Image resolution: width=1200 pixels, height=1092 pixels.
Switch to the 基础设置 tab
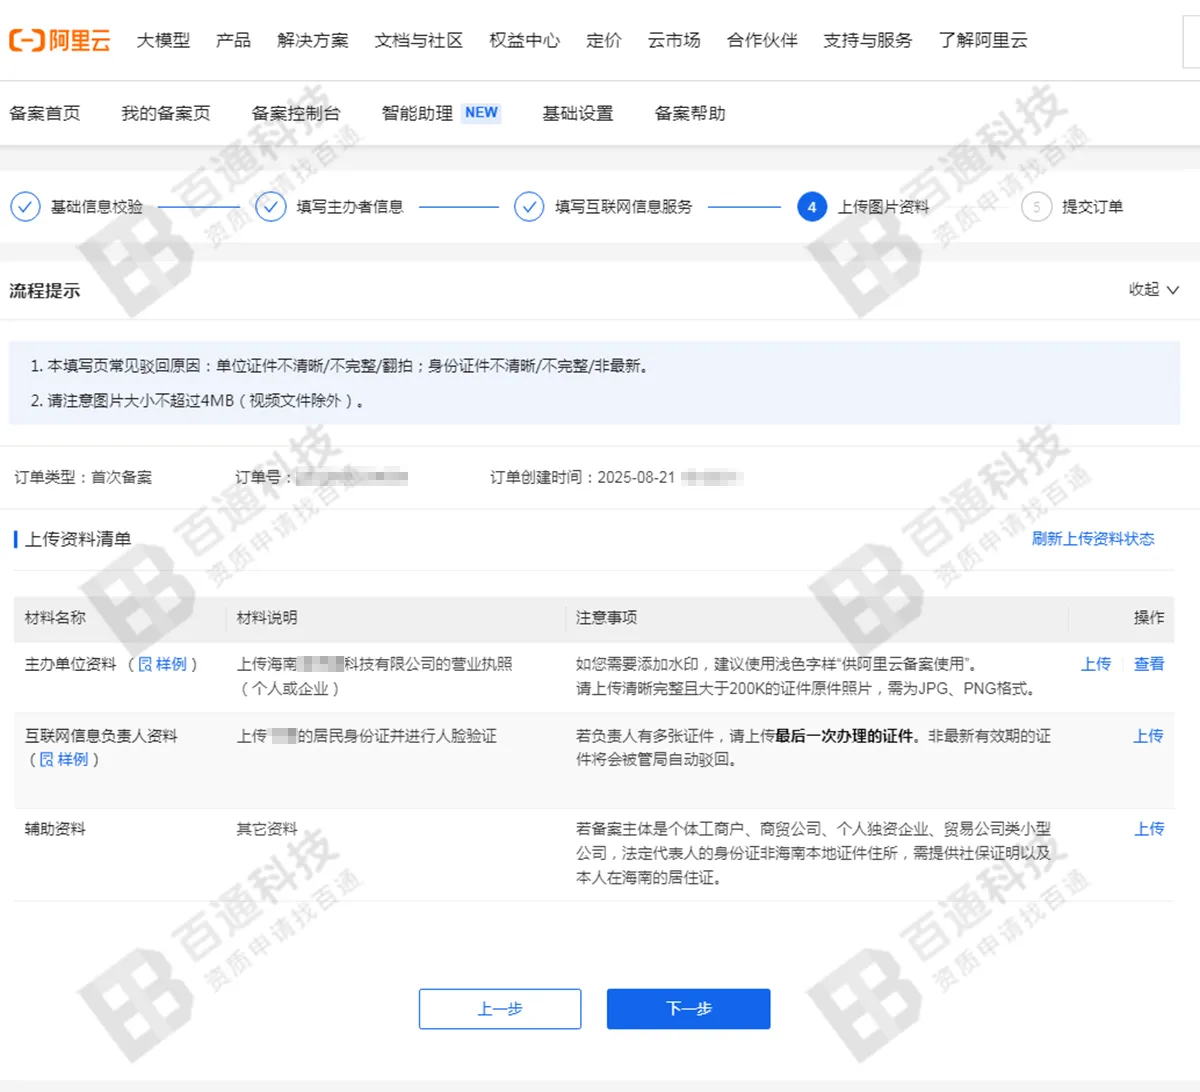click(578, 113)
